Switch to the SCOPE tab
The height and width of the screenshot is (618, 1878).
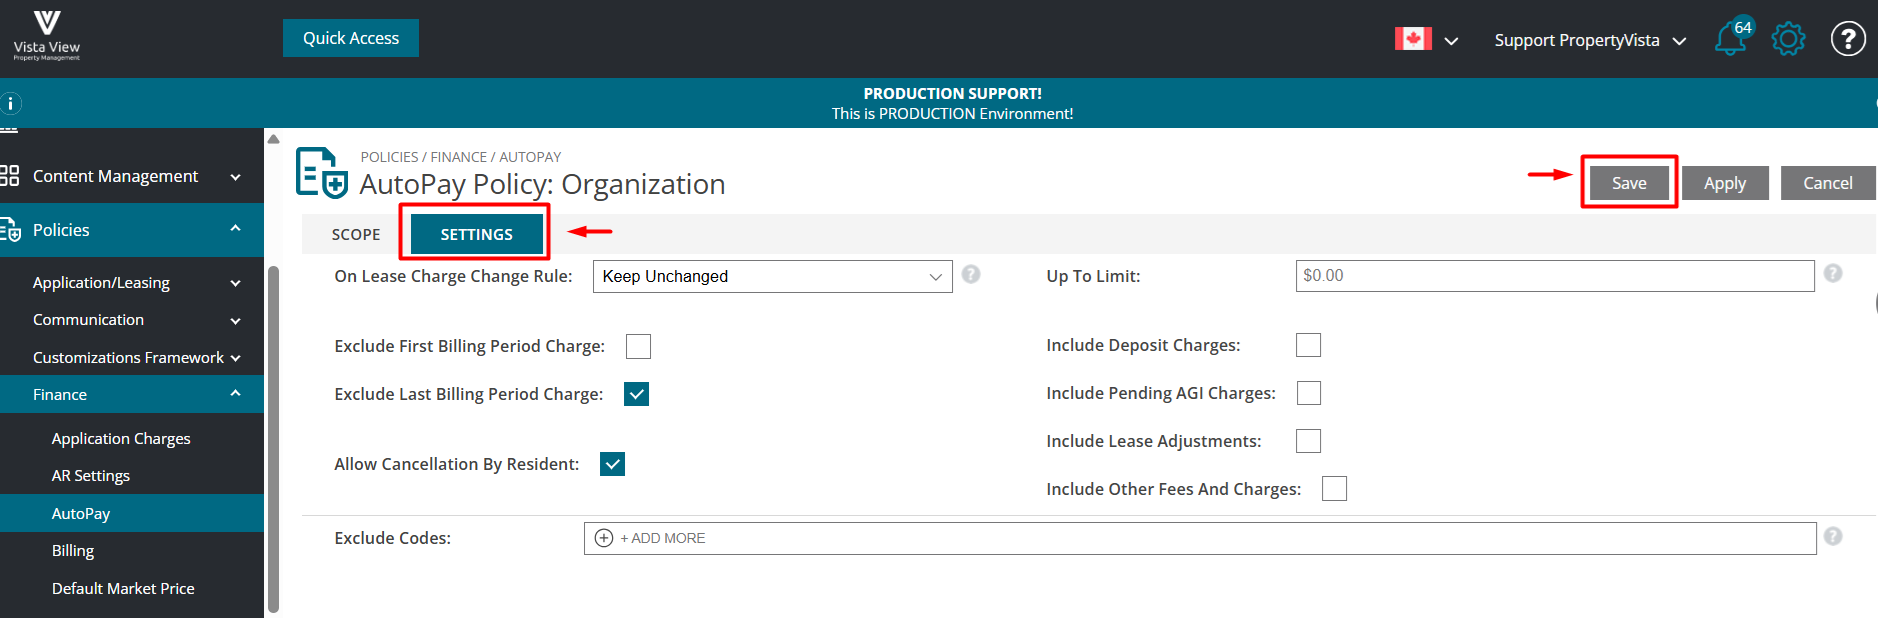pyautogui.click(x=356, y=234)
